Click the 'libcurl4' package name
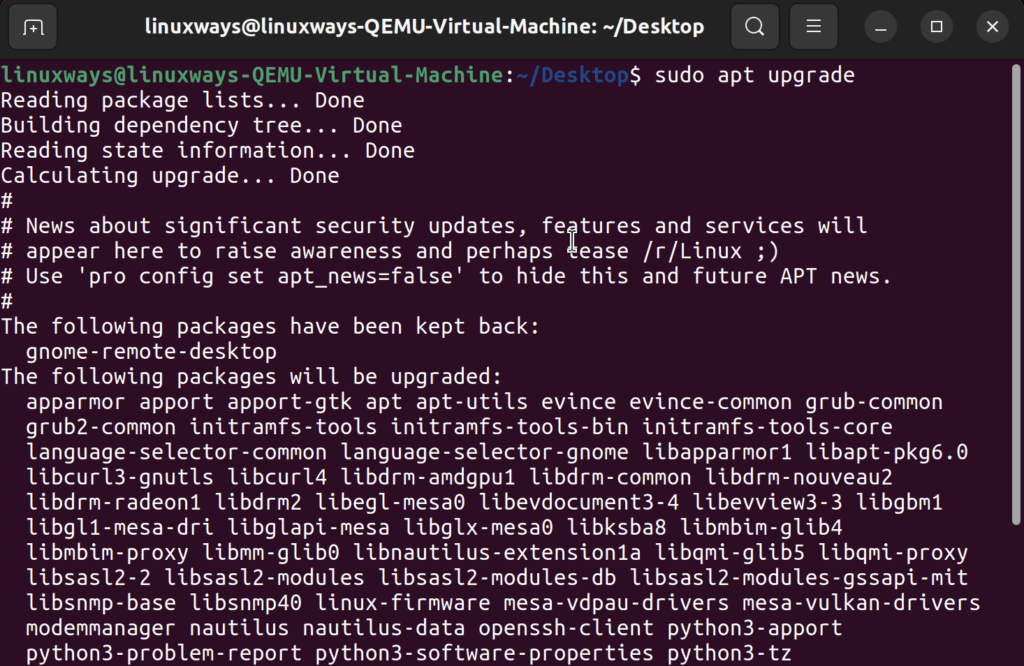Image resolution: width=1024 pixels, height=666 pixels. pos(277,477)
